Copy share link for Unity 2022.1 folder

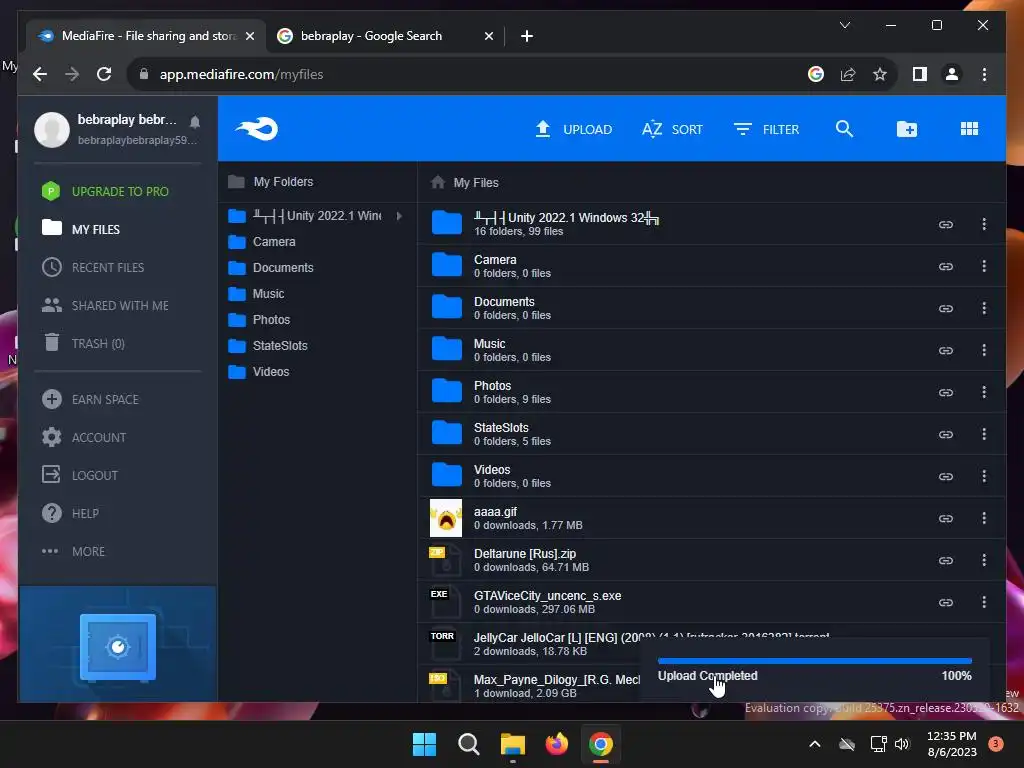point(946,224)
